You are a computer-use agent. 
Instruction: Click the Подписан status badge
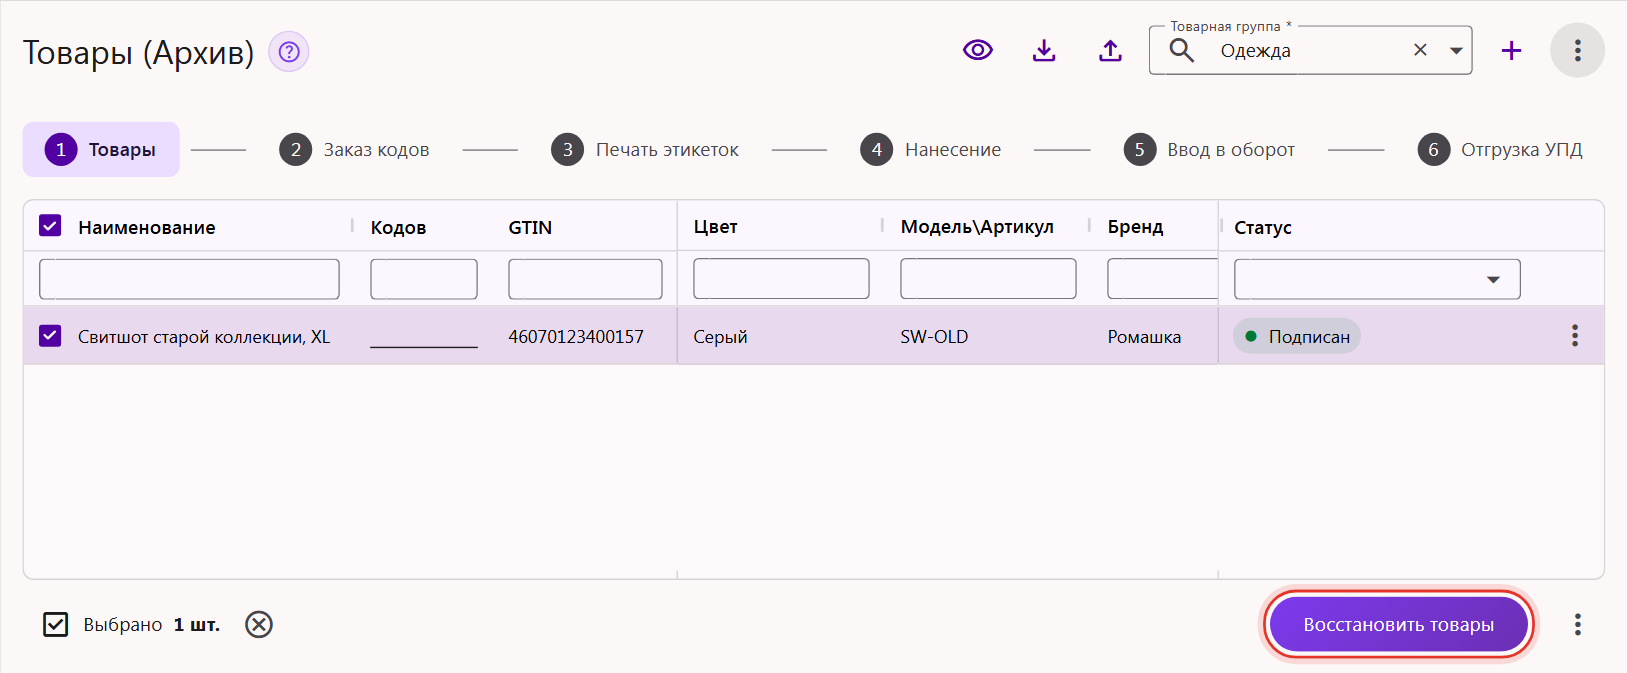click(x=1297, y=336)
